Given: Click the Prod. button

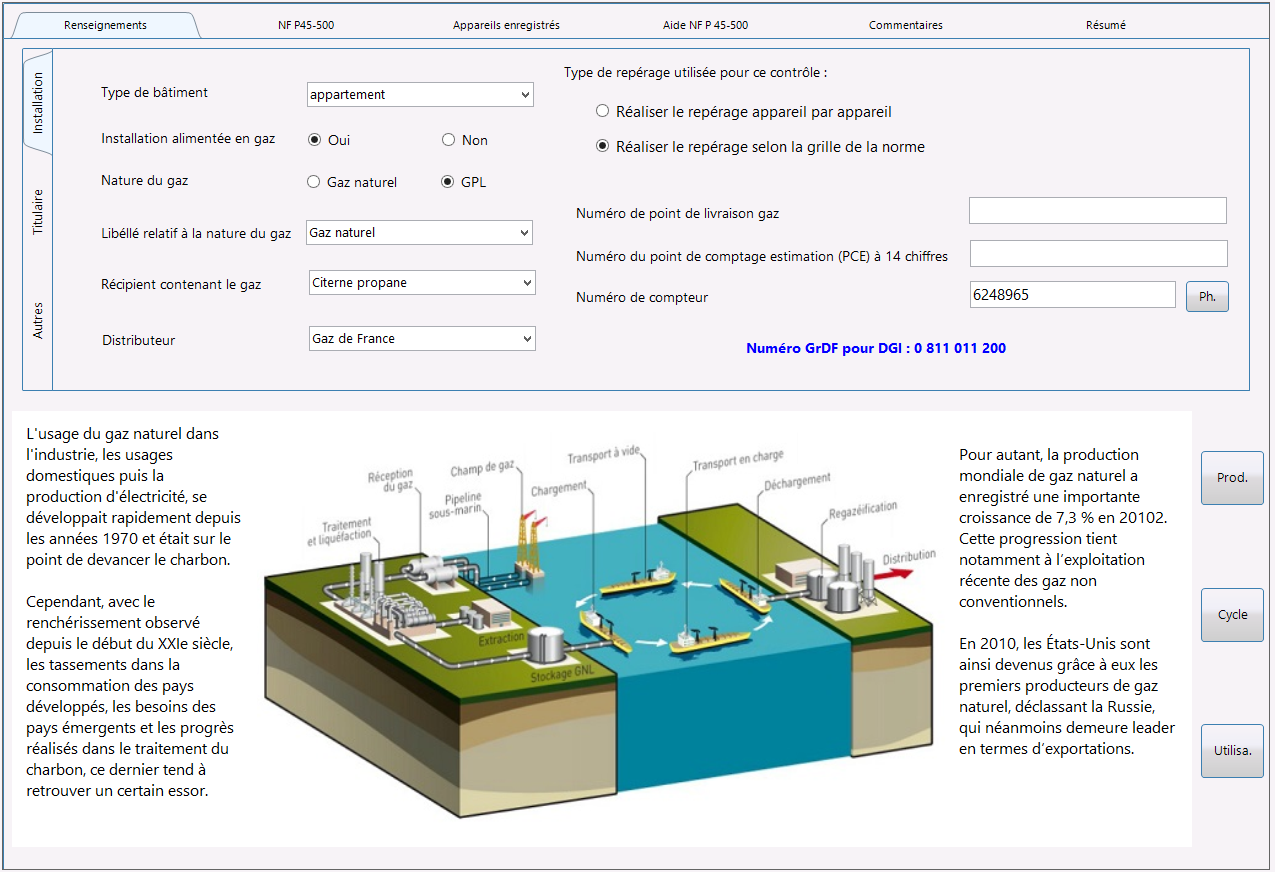Looking at the screenshot, I should [x=1232, y=477].
